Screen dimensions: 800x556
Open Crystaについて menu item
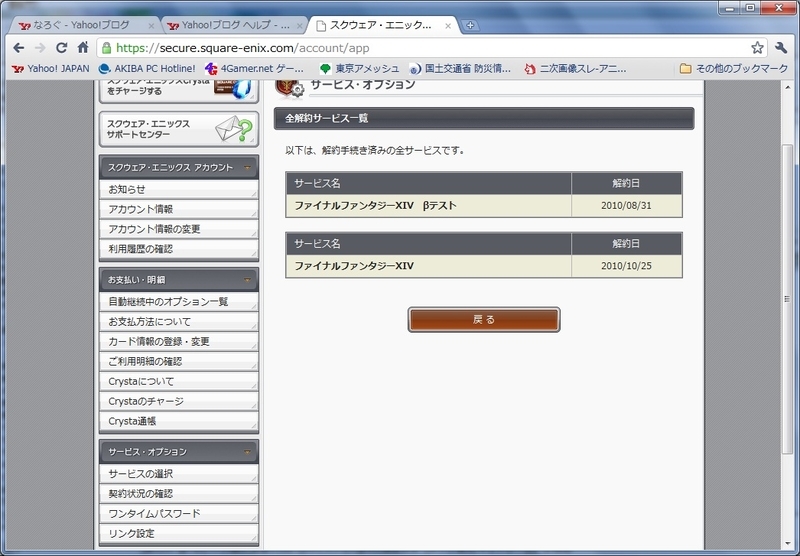tap(179, 381)
